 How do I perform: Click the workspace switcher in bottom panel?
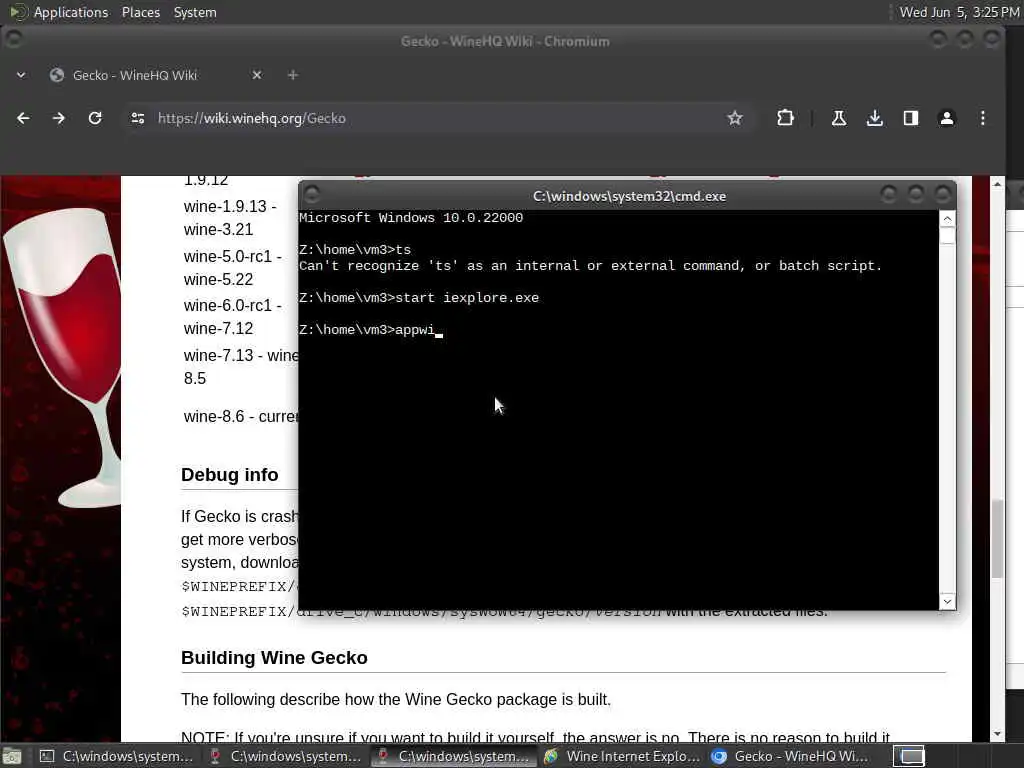(909, 756)
